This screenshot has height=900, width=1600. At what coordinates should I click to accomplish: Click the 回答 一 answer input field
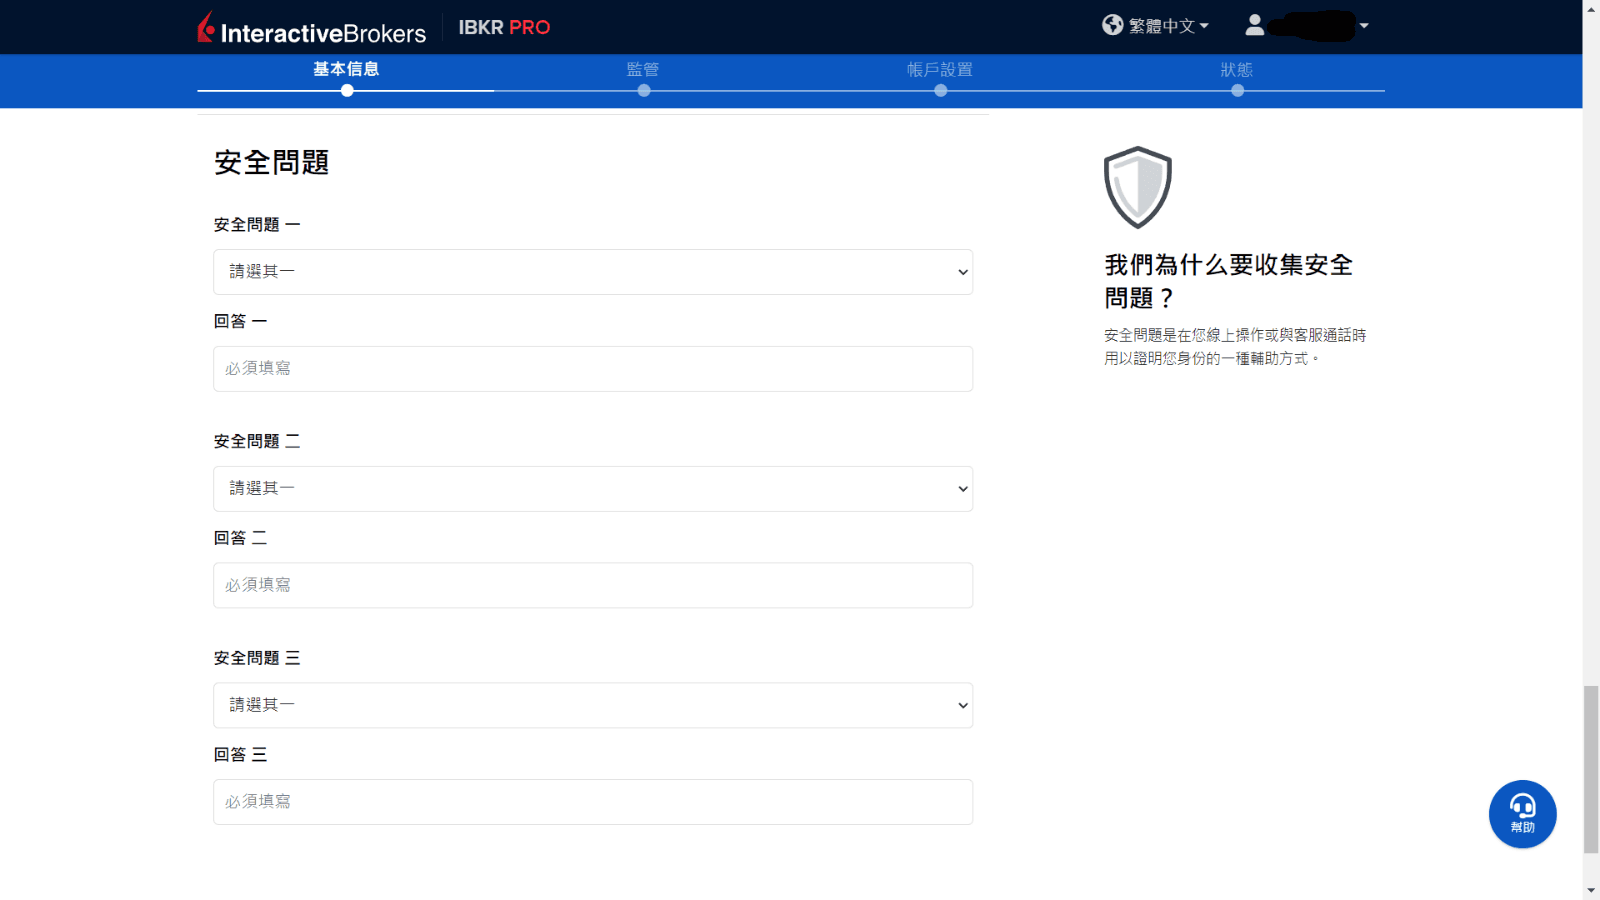pyautogui.click(x=592, y=368)
